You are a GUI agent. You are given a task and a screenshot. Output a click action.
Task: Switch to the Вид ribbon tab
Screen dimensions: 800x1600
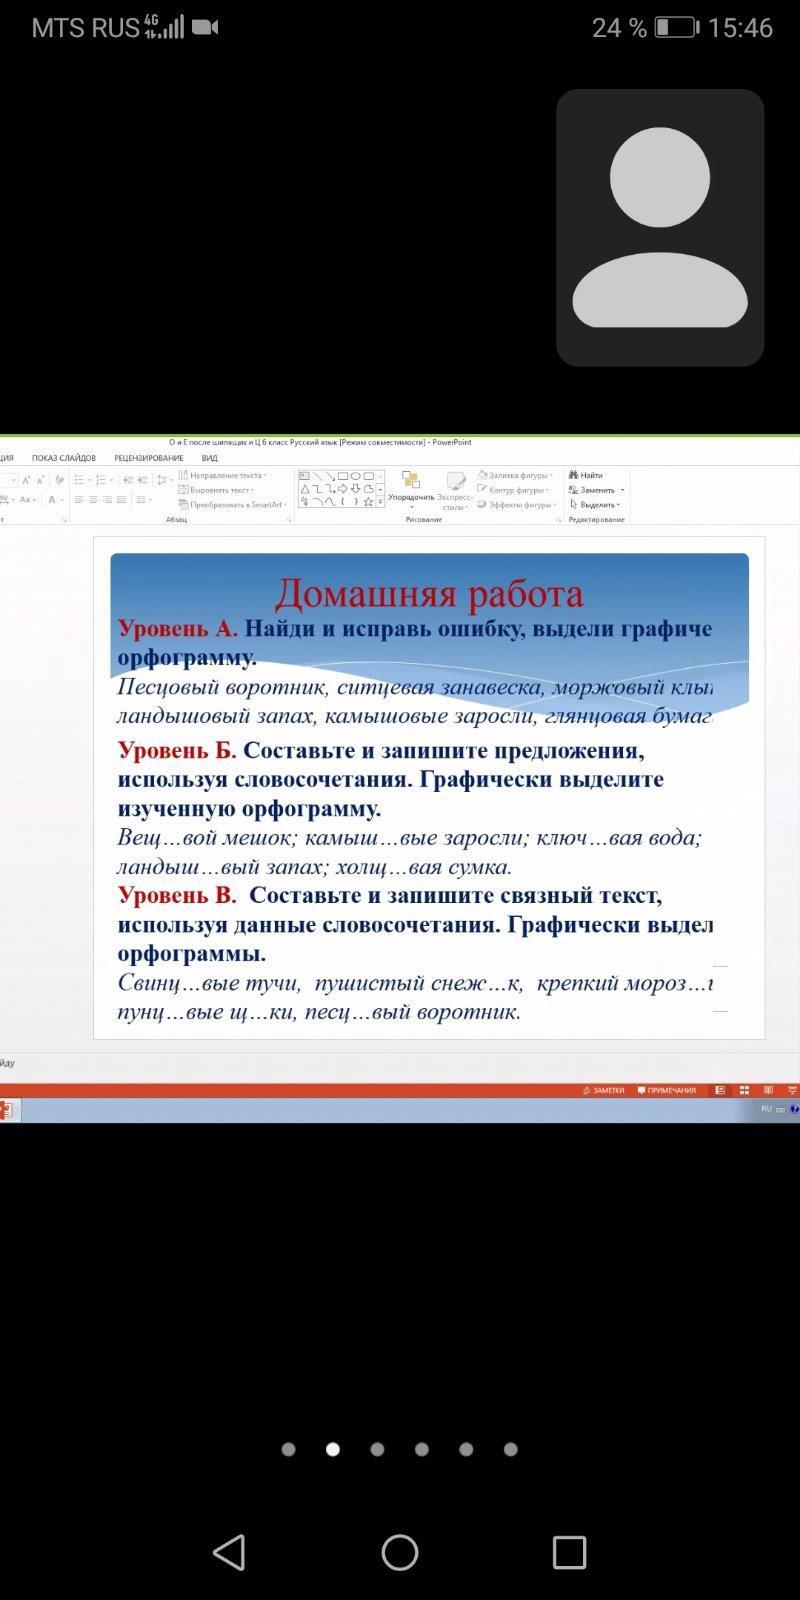pyautogui.click(x=209, y=458)
